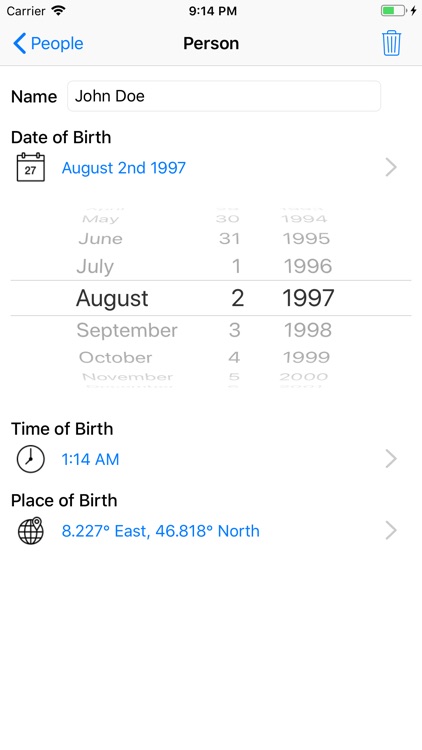Go back to the People list
422x750 pixels.
(x=48, y=44)
